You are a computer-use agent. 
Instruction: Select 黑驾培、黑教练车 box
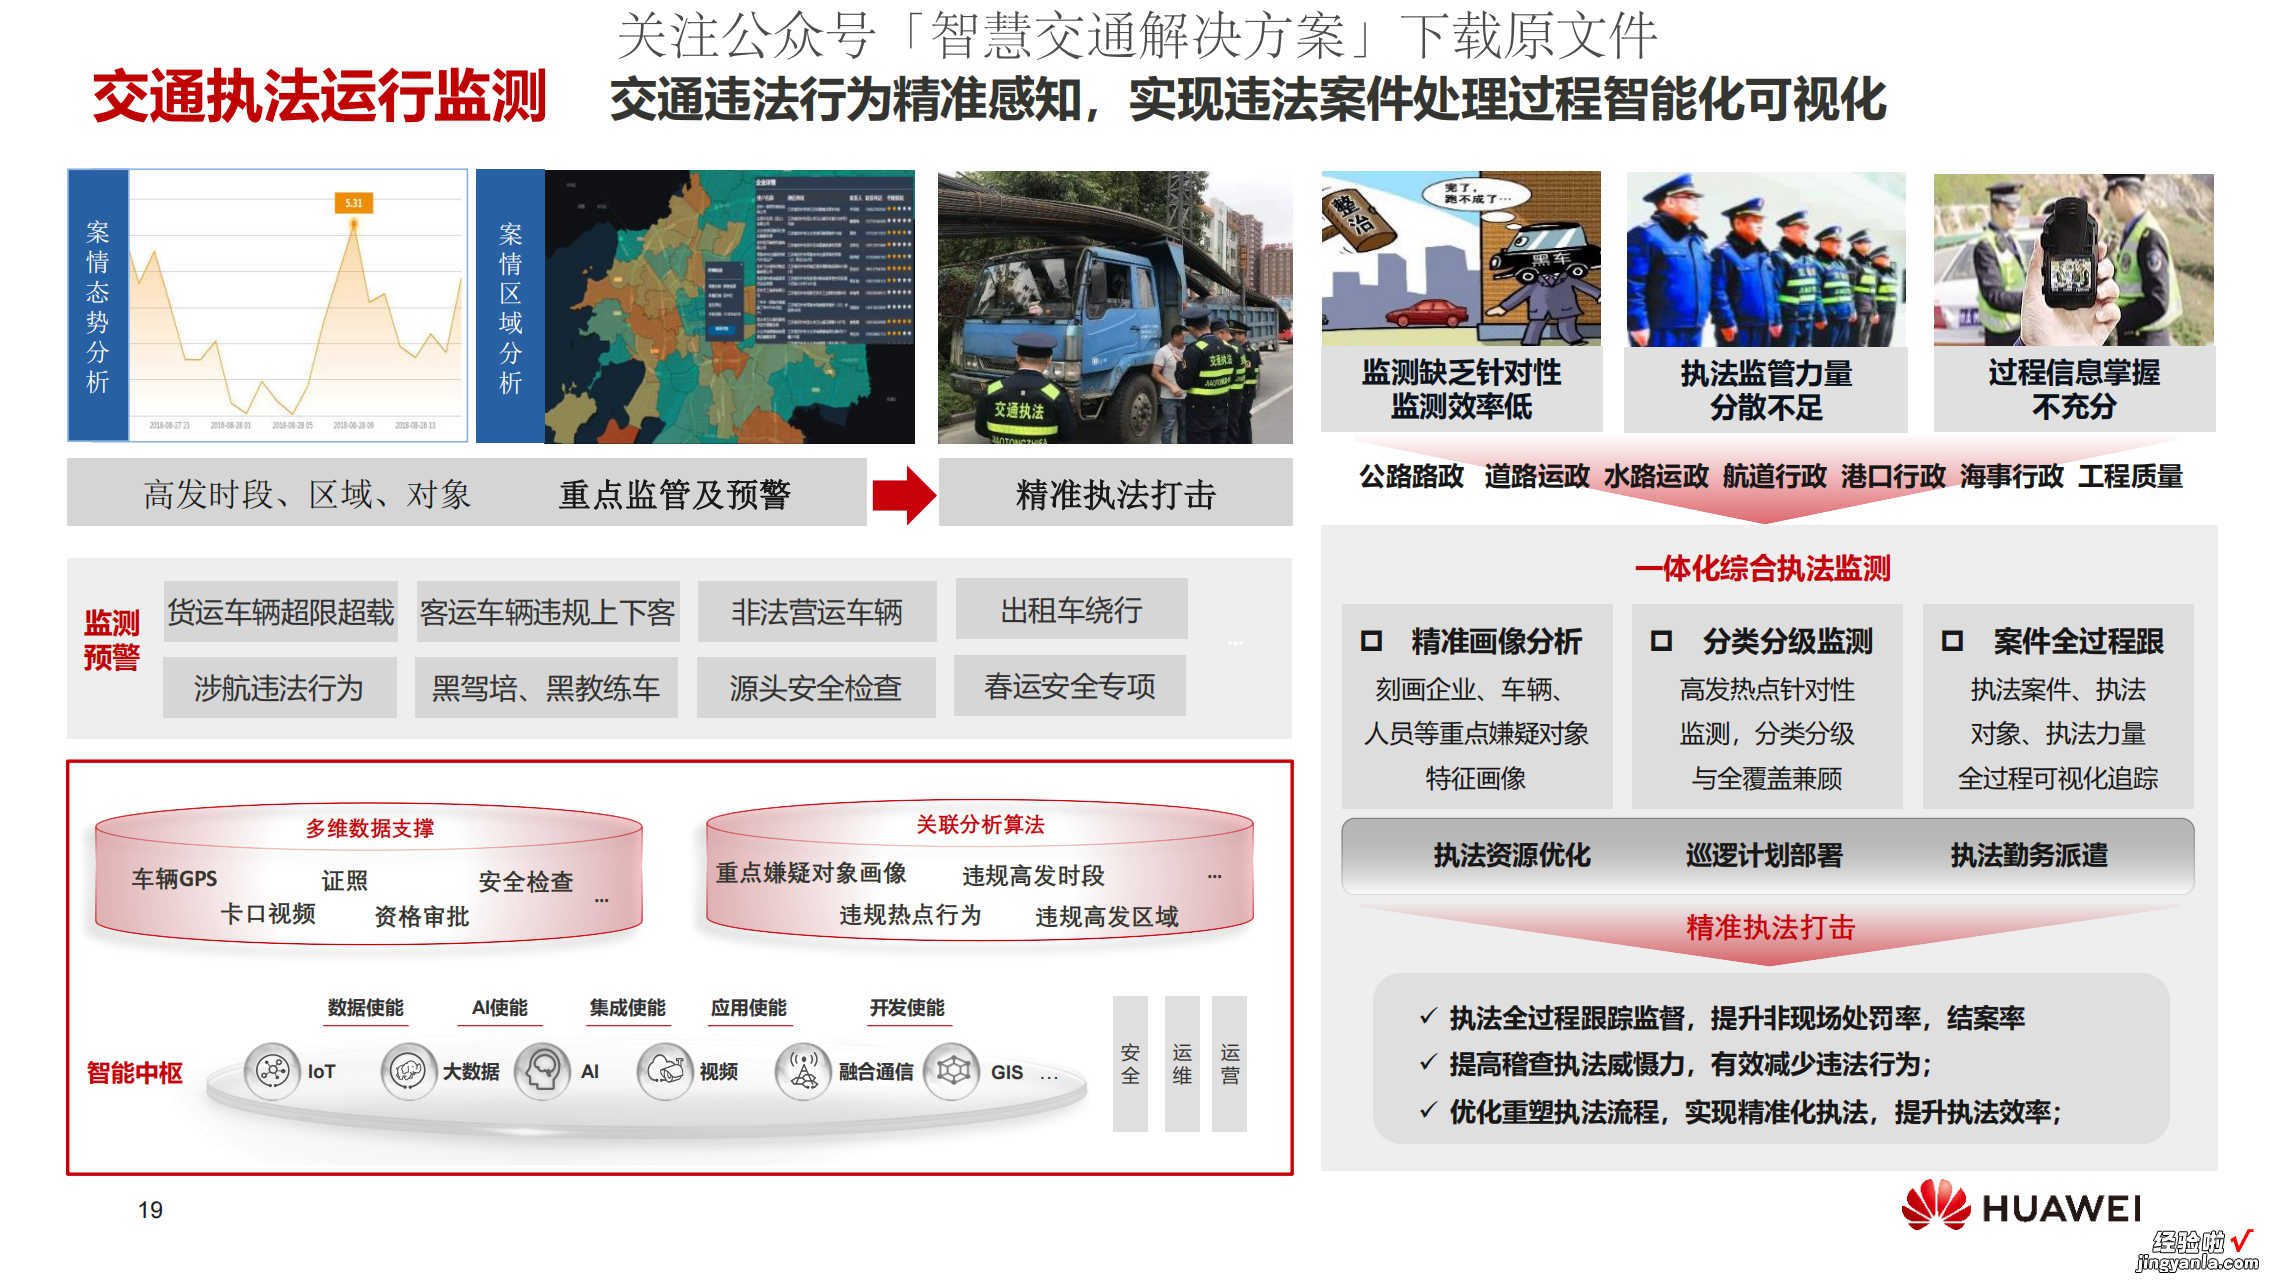click(546, 687)
